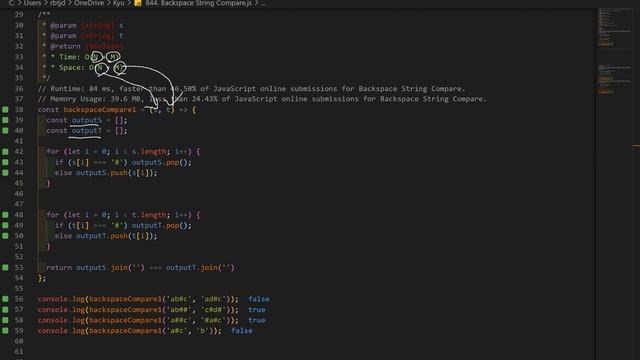Click the green gutter marker on line 59
This screenshot has width=640, height=360.
pyautogui.click(x=5, y=331)
